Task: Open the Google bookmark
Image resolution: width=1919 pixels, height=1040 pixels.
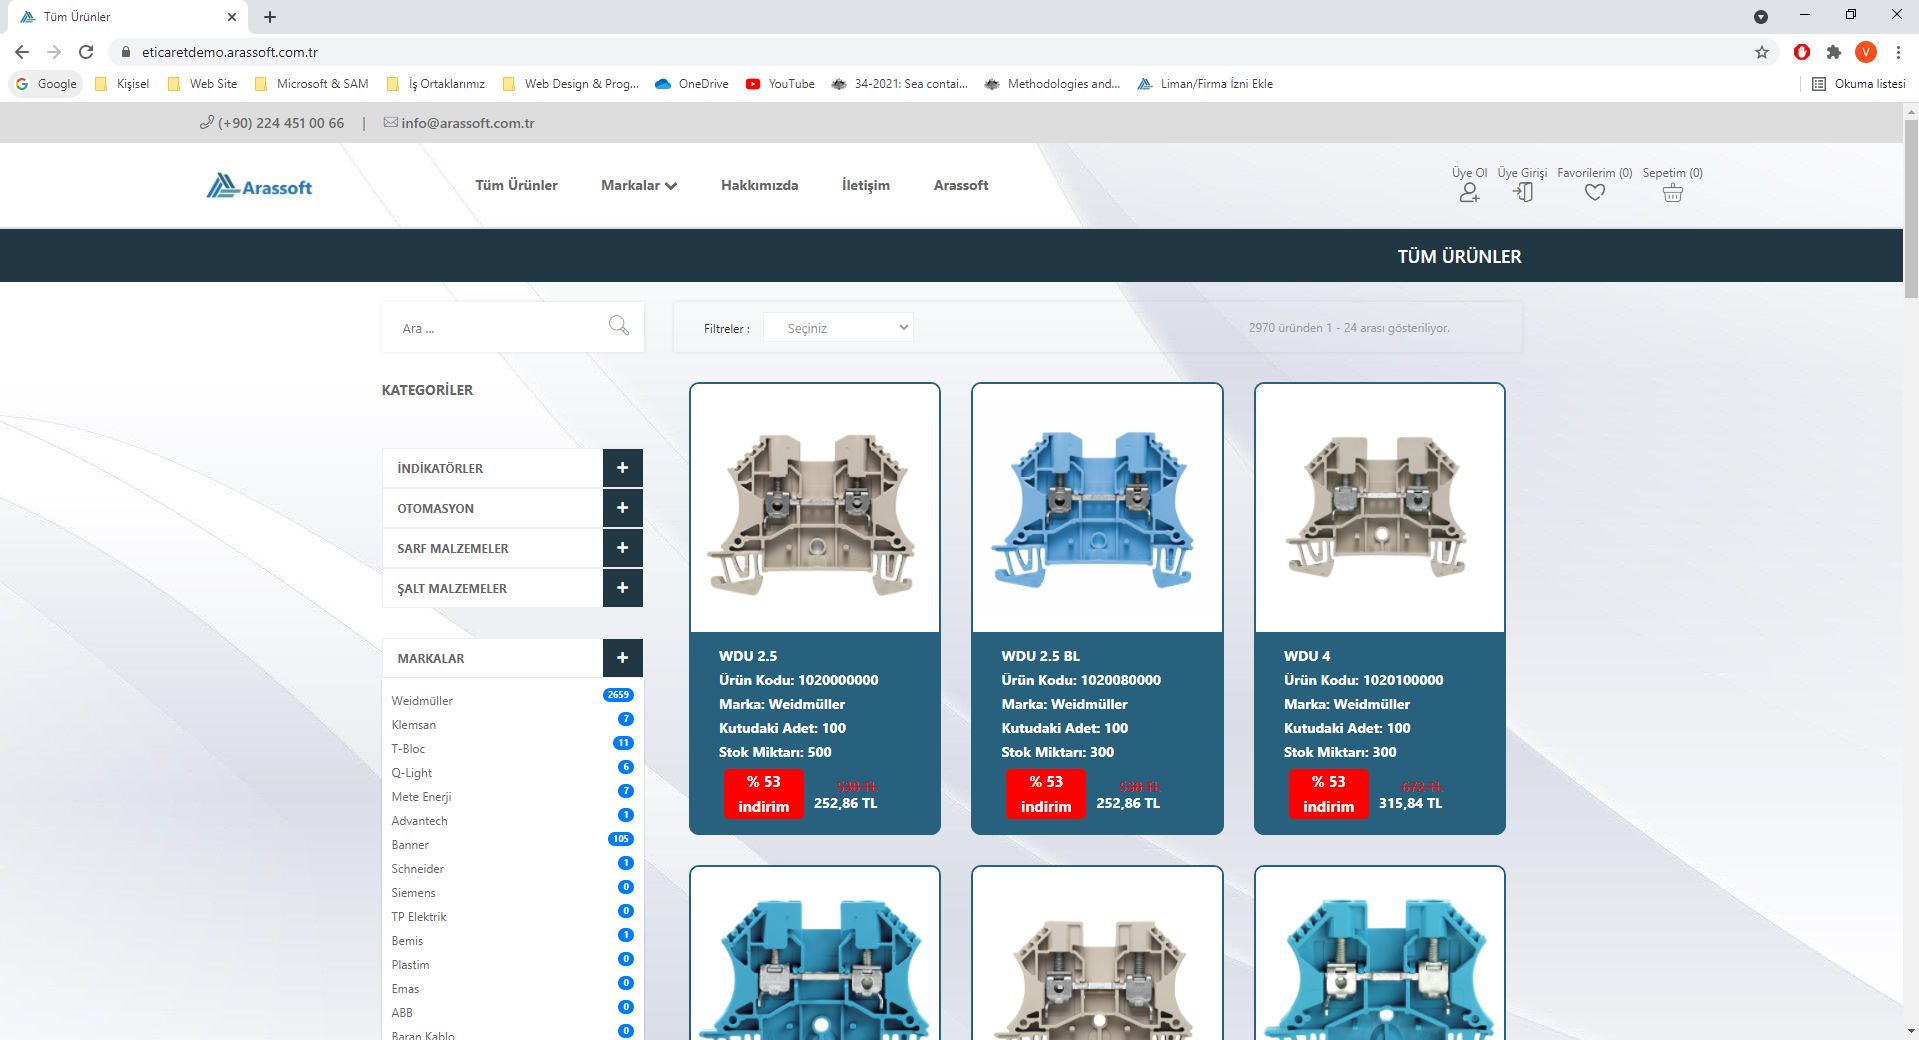Action: 46,84
